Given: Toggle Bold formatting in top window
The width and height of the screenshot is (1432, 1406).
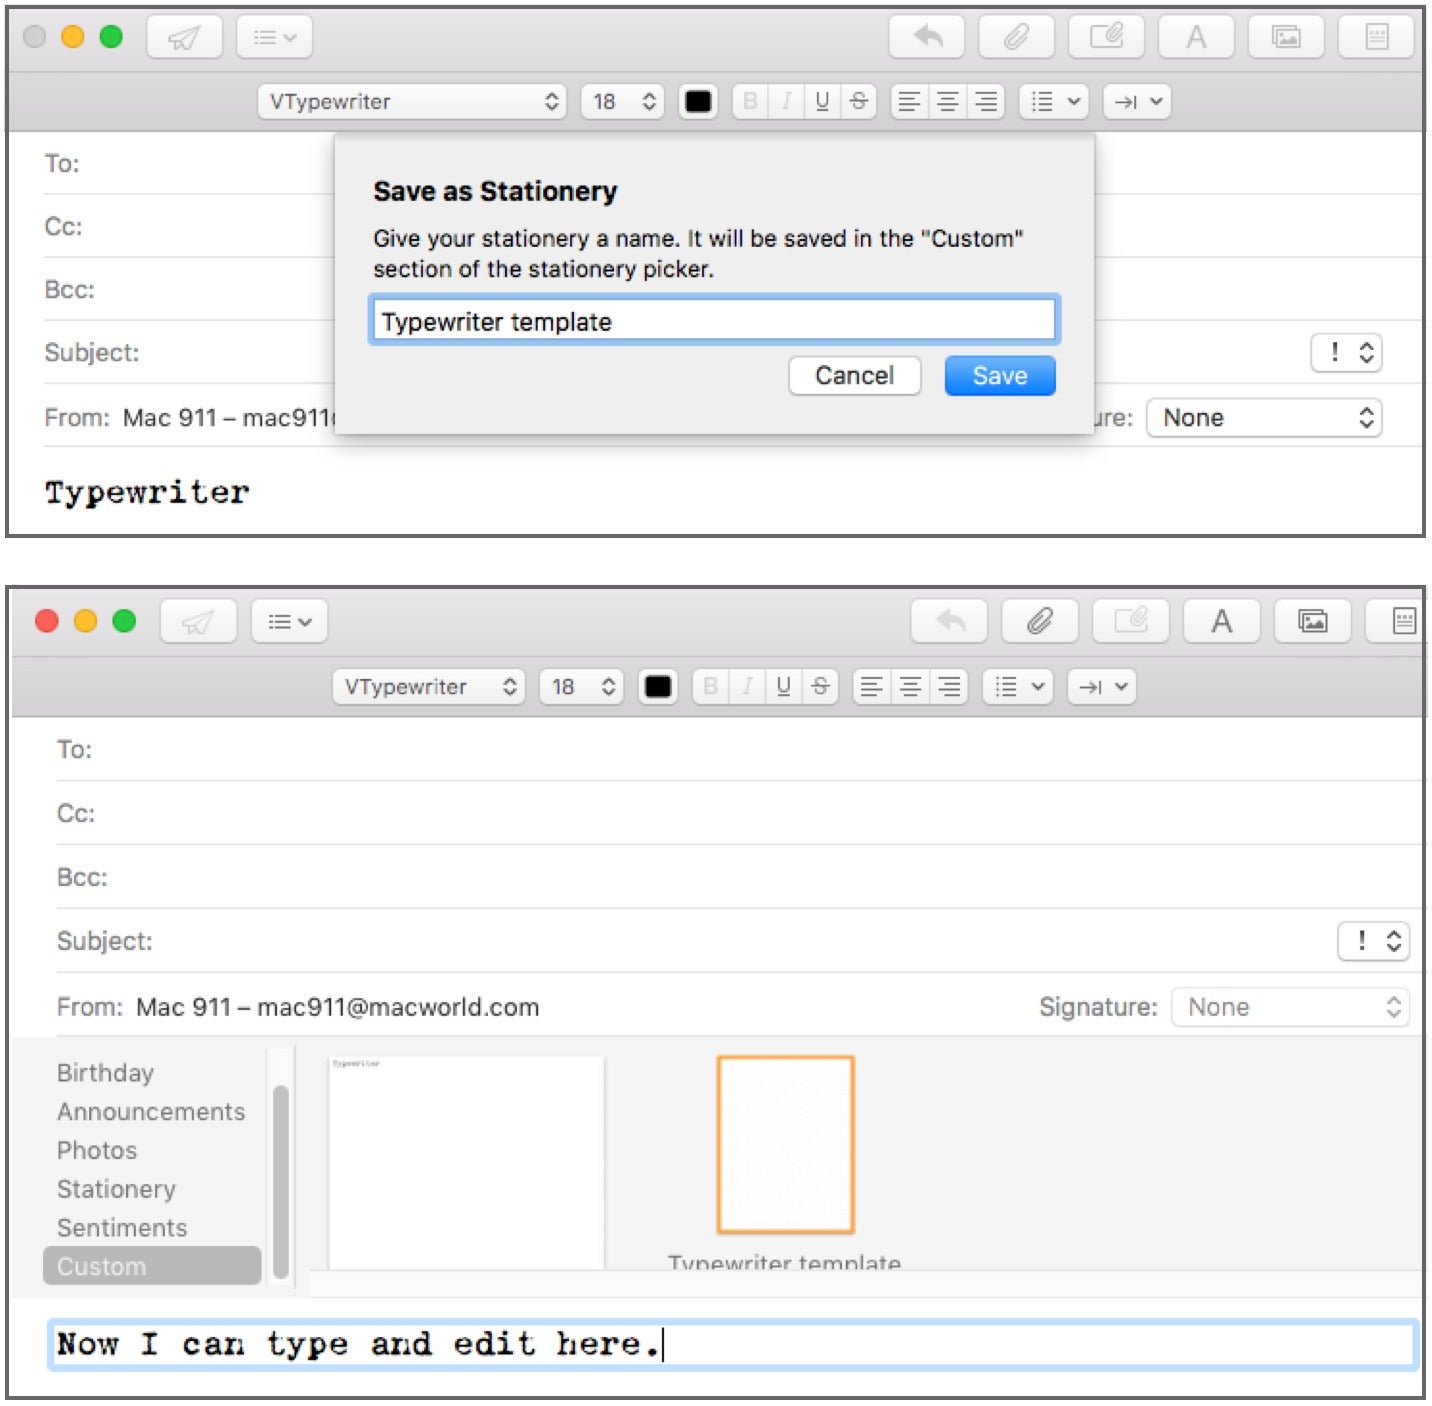Looking at the screenshot, I should pyautogui.click(x=751, y=101).
